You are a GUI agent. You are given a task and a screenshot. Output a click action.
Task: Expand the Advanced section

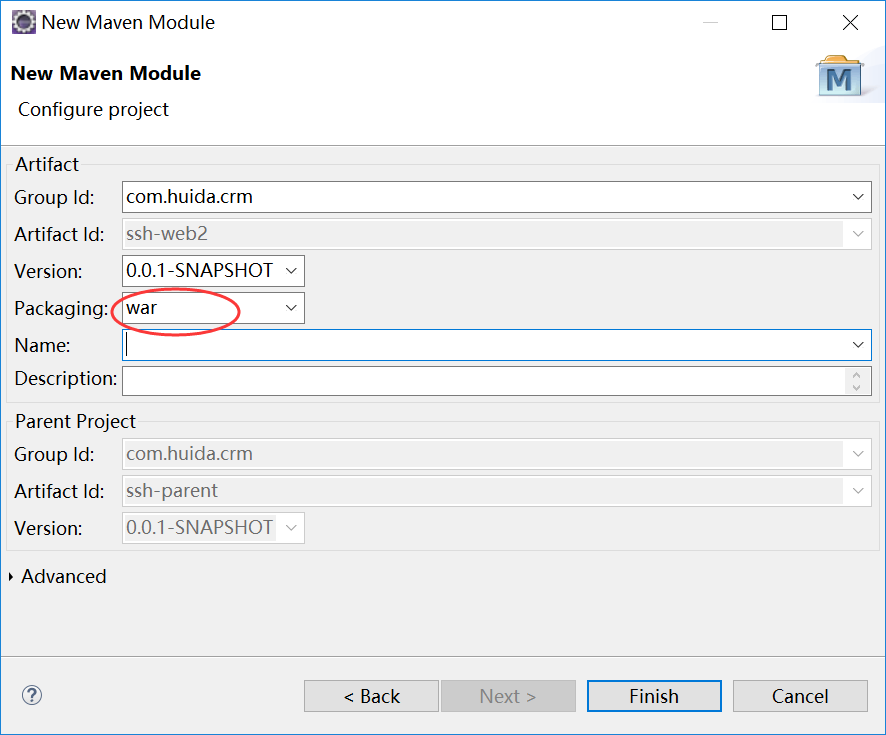coord(12,577)
